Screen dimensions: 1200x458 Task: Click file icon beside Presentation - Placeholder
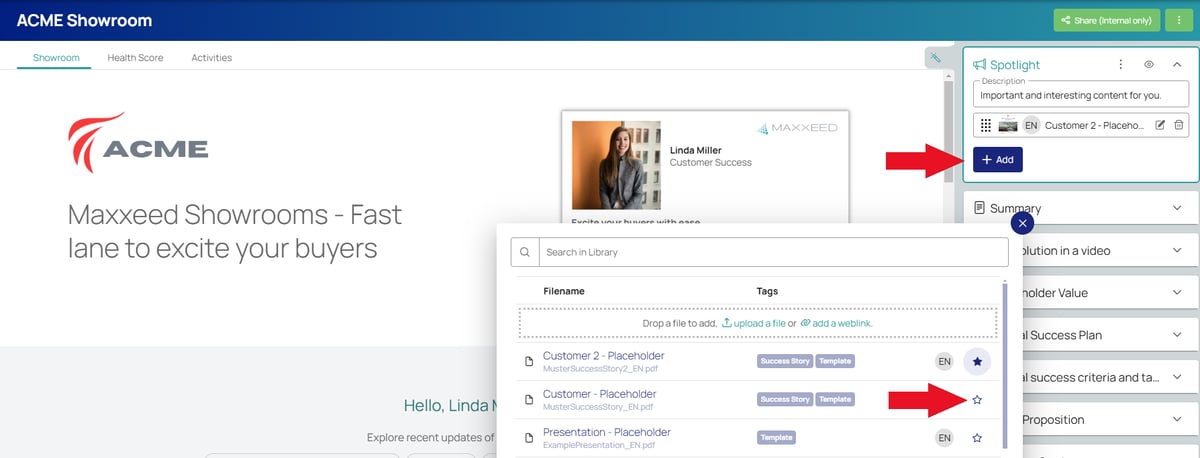pos(530,438)
